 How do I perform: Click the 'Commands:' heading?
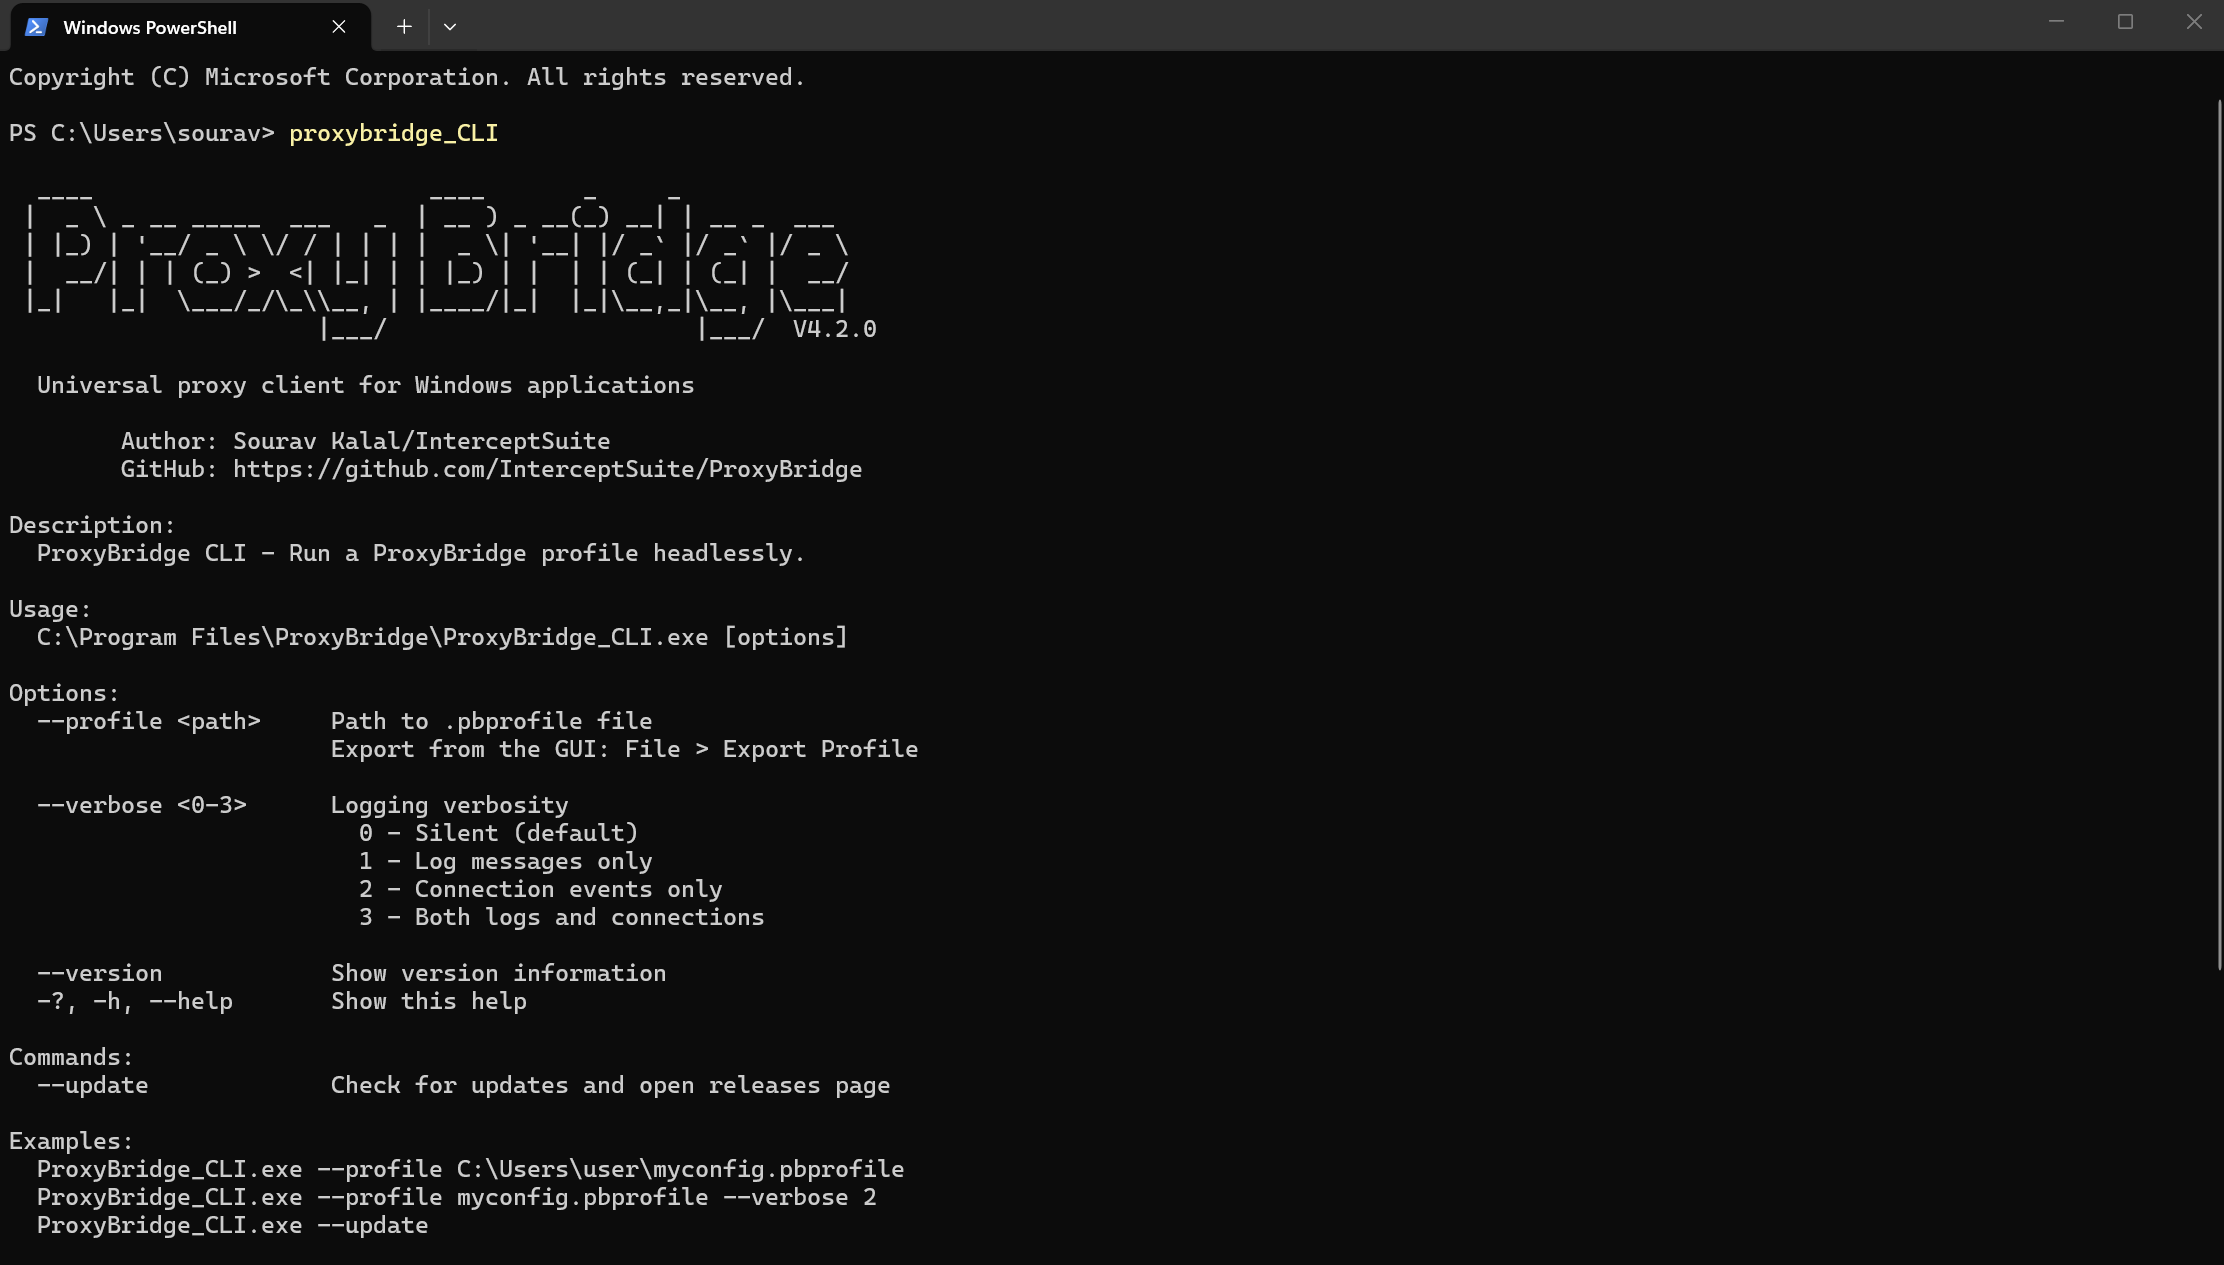point(71,1057)
